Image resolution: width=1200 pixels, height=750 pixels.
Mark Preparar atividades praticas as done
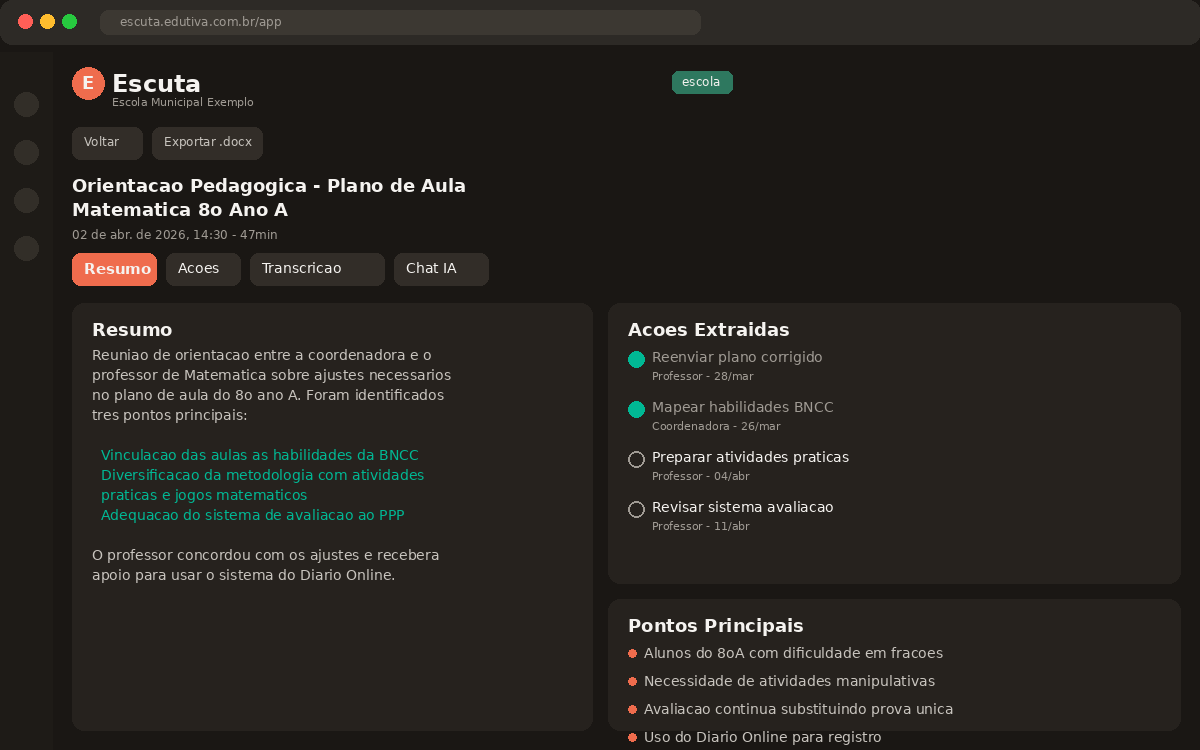point(636,460)
